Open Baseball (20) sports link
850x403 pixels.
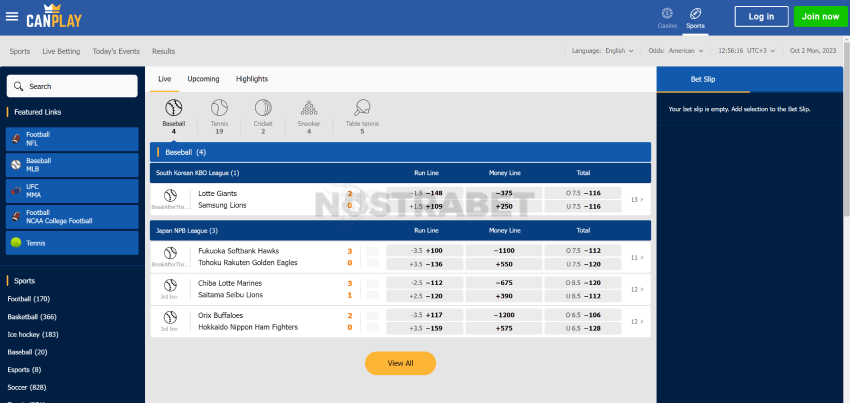pyautogui.click(x=28, y=352)
